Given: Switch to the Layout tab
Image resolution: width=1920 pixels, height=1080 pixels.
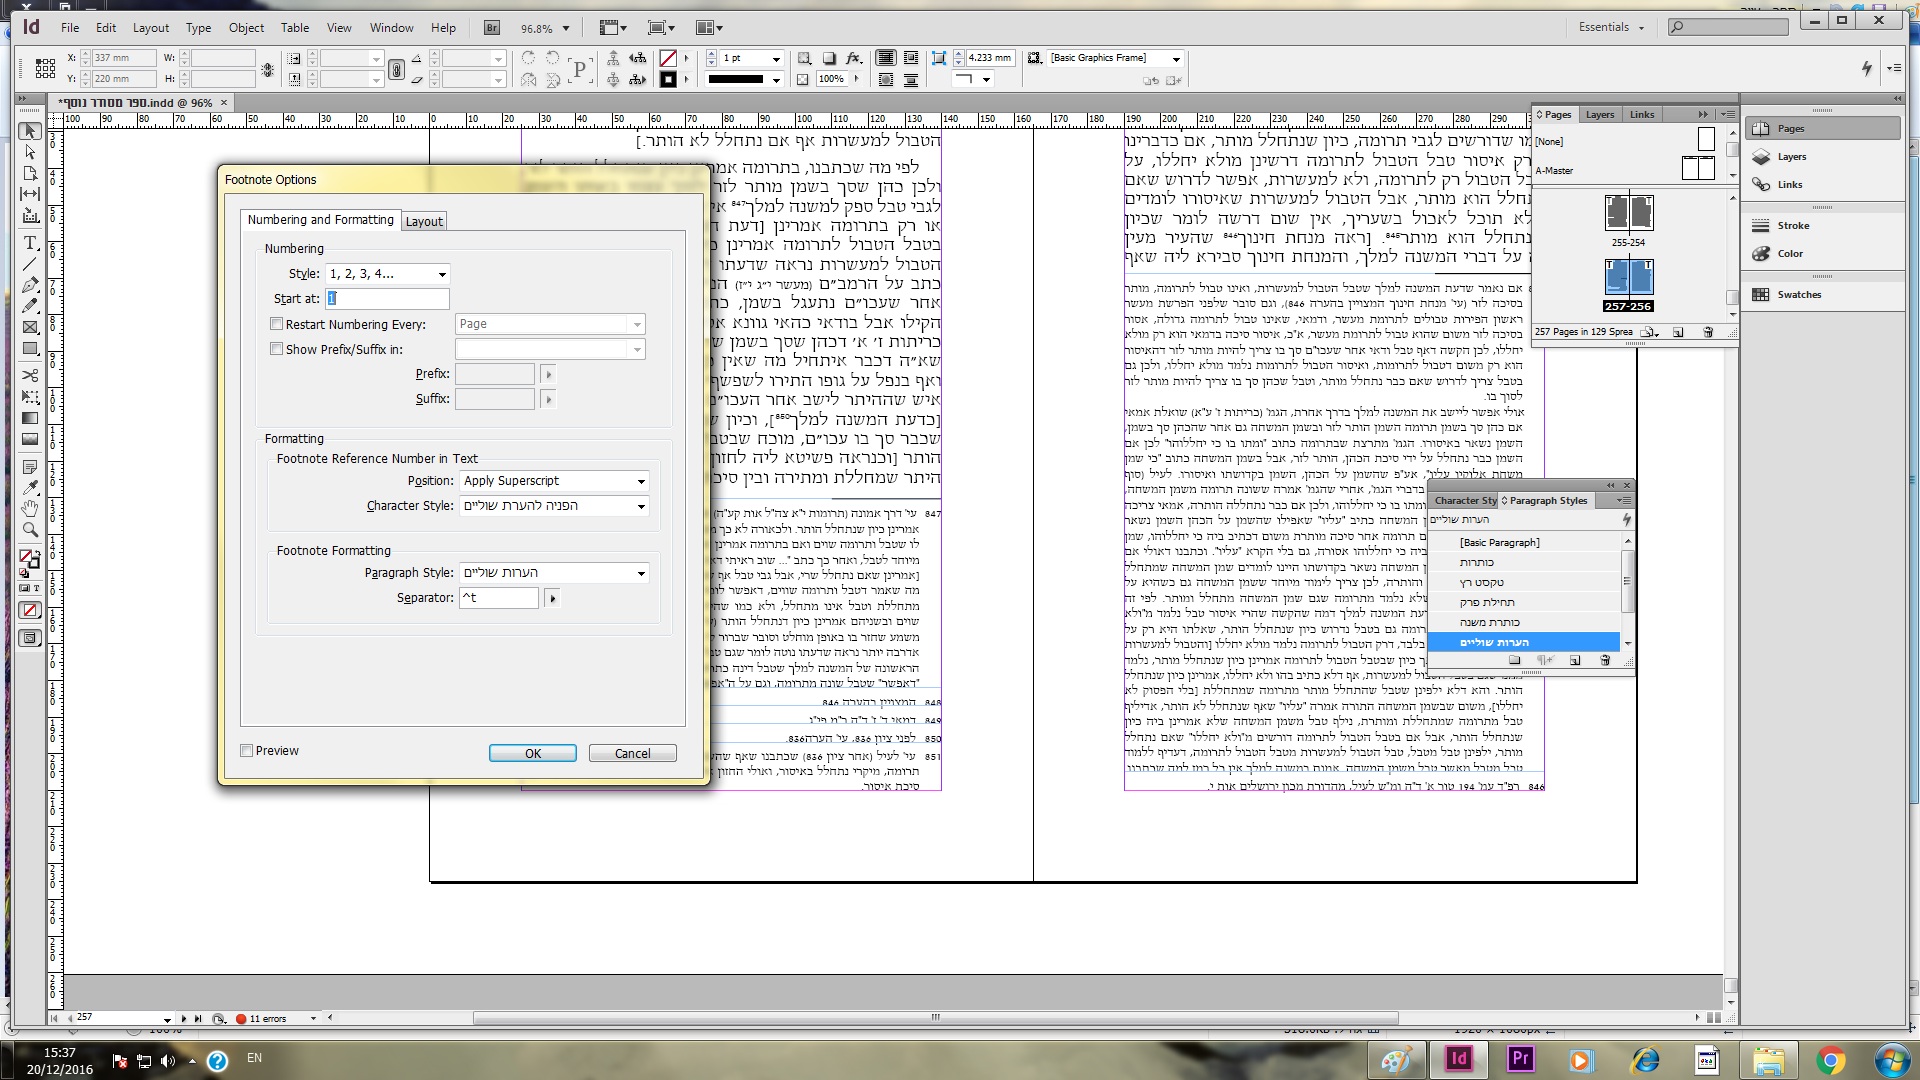Looking at the screenshot, I should 424,221.
